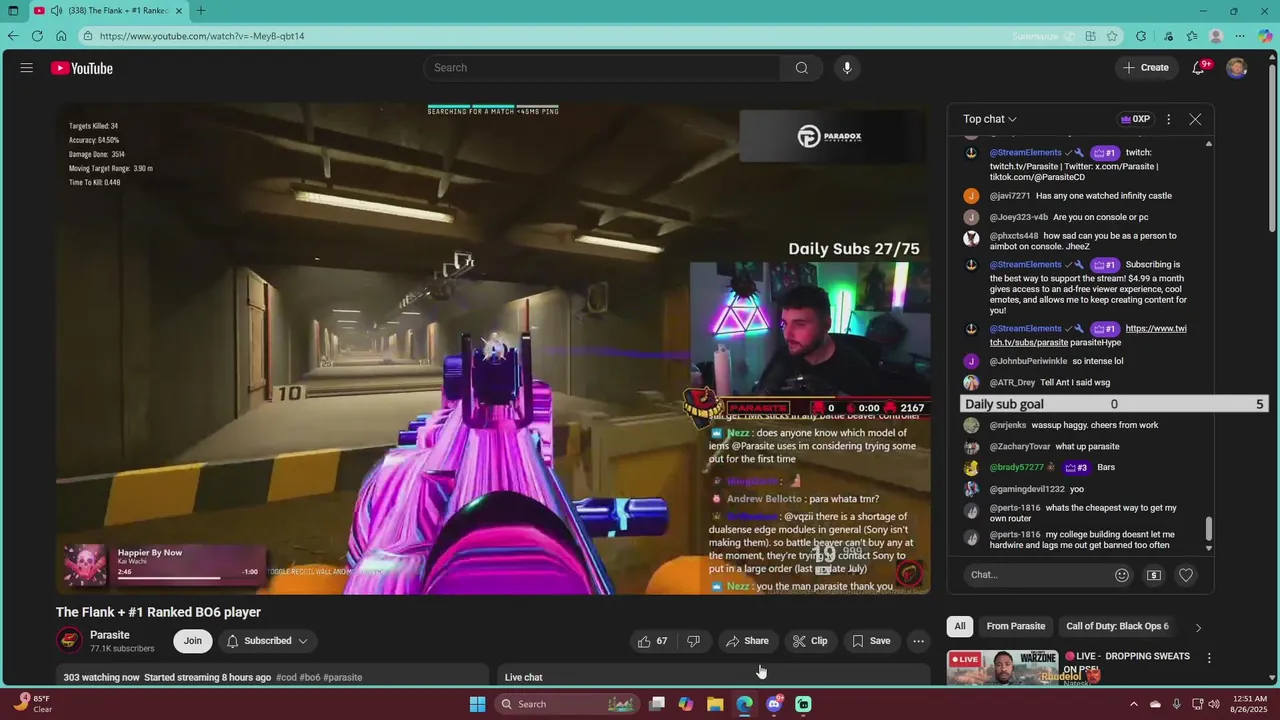Viewport: 1280px width, 720px height.
Task: Send a heart reaction in chat
Action: pos(1186,575)
